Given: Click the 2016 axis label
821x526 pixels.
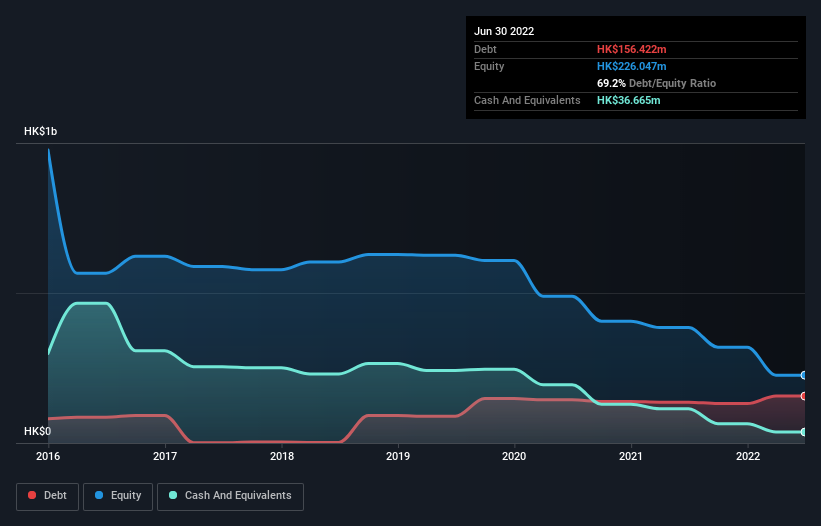Looking at the screenshot, I should tap(48, 456).
